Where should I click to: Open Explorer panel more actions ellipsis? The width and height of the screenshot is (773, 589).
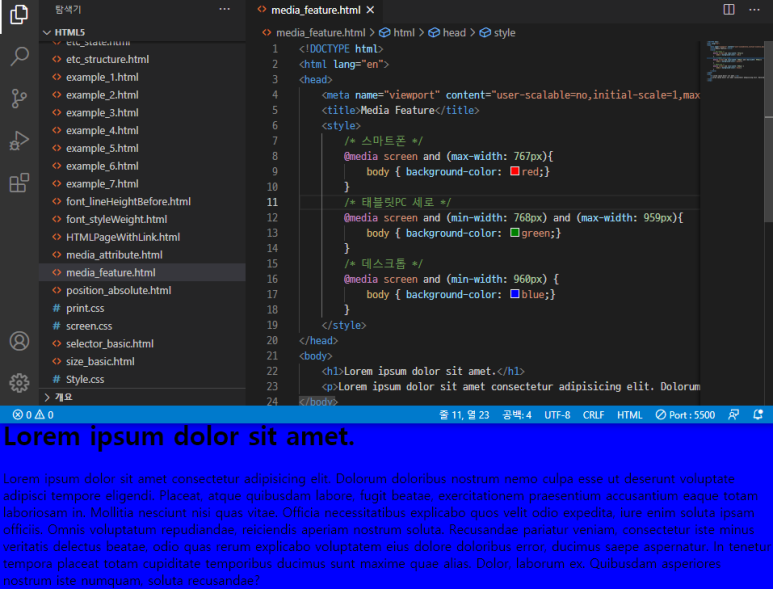[224, 9]
